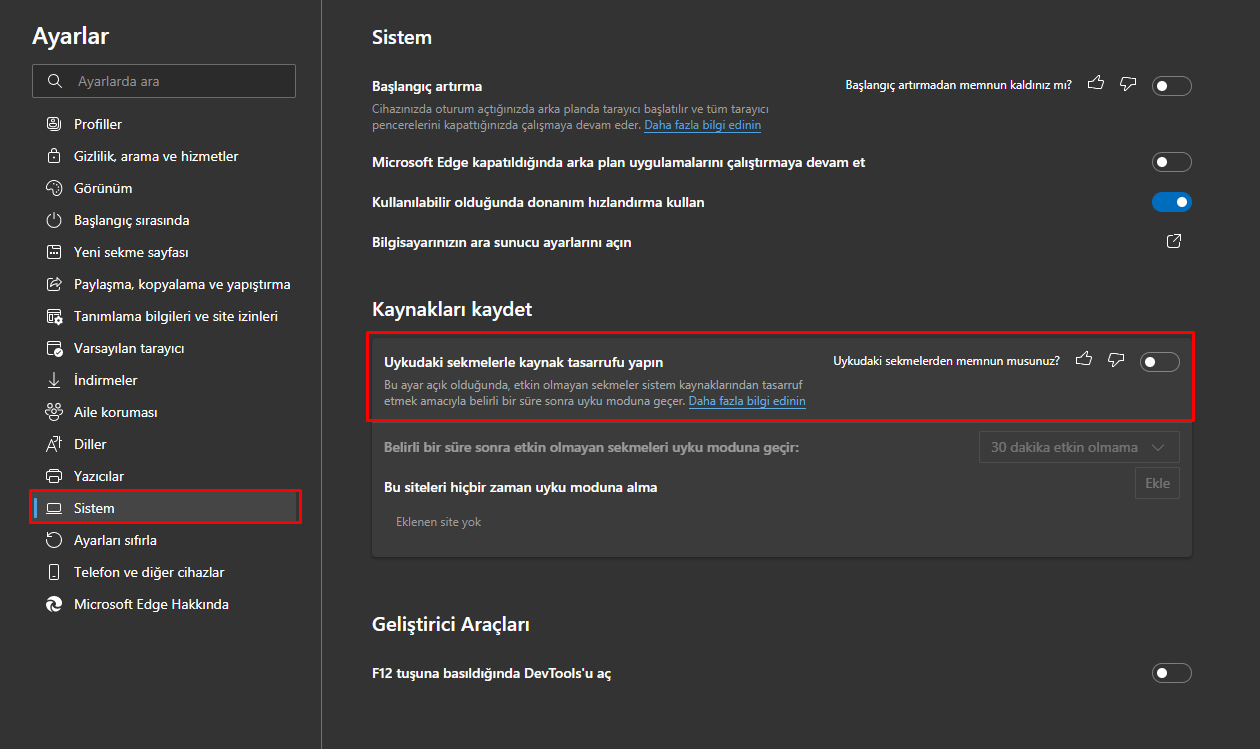Disable the hardware acceleration toggle
The height and width of the screenshot is (749, 1260).
[1171, 202]
